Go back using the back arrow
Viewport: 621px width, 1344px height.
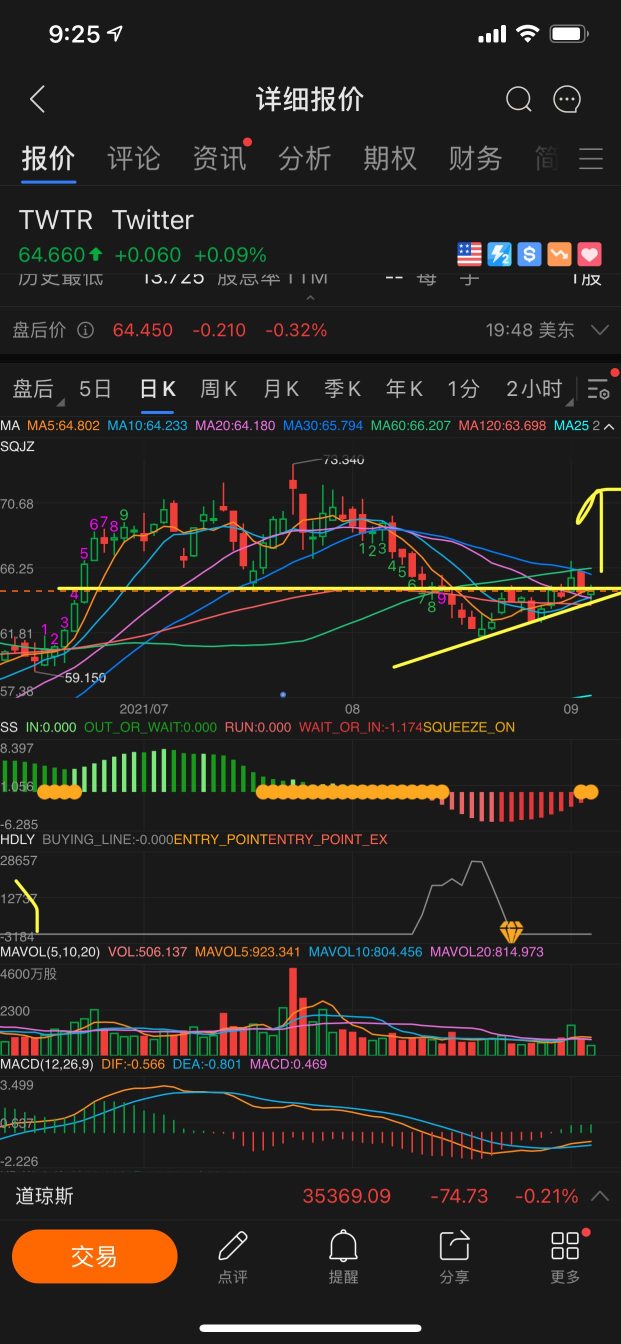coord(38,99)
